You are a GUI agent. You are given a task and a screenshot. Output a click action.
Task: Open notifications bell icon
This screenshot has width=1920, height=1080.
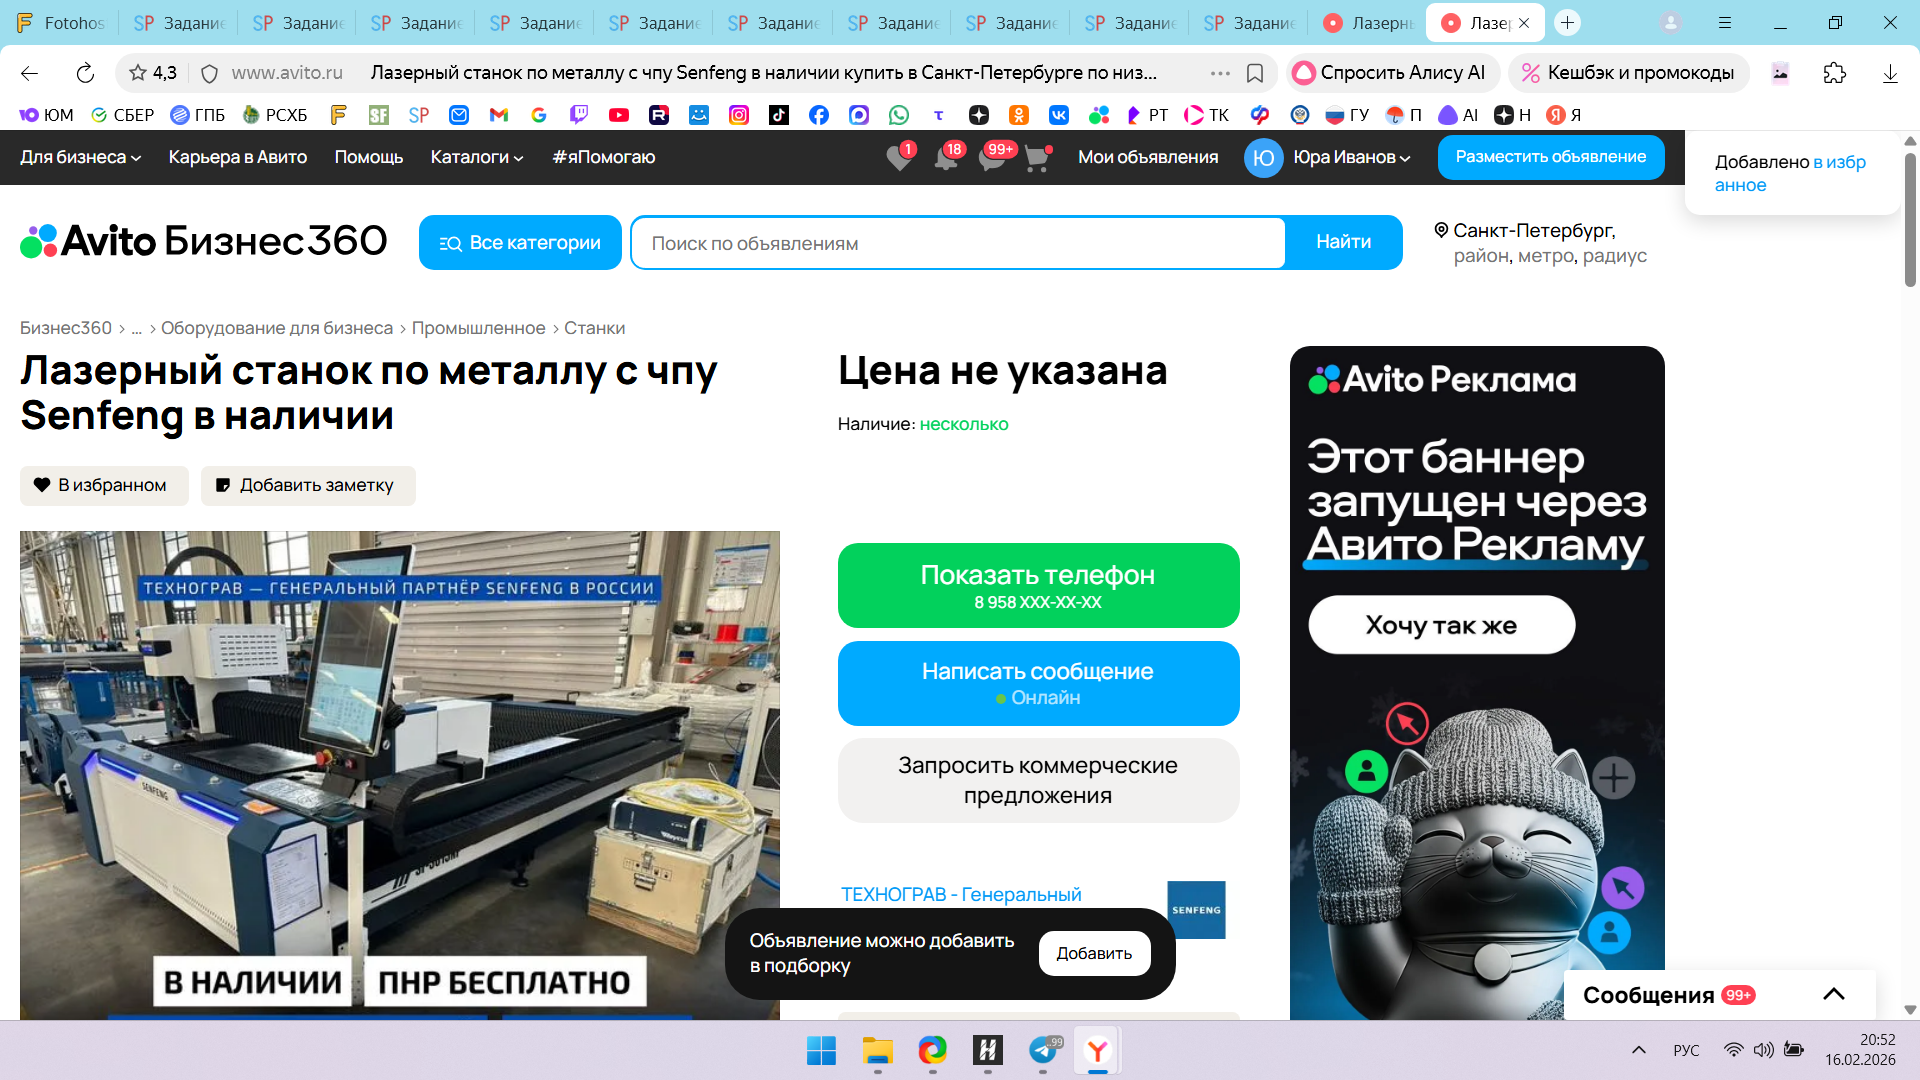(x=945, y=158)
